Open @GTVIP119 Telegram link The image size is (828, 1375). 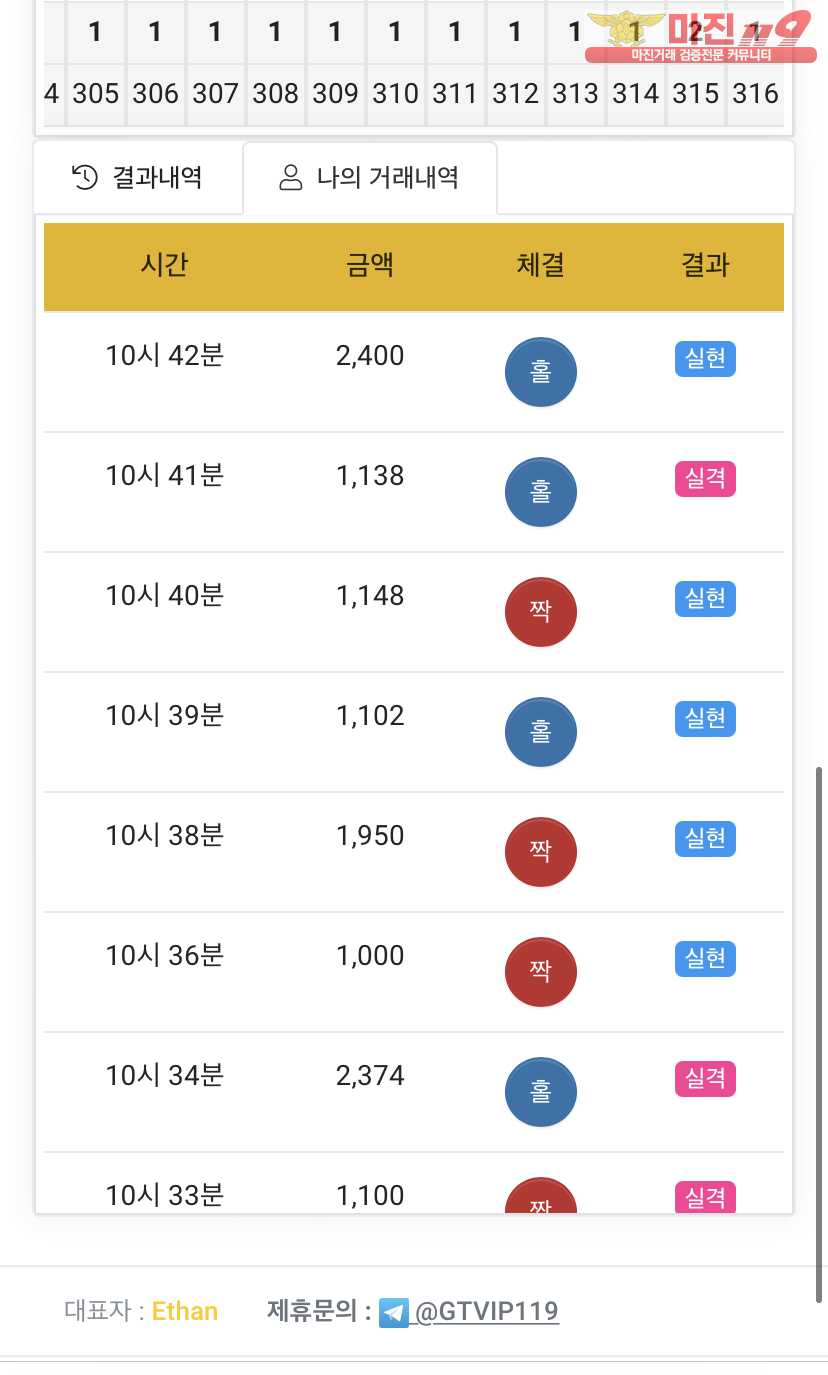tap(486, 1311)
